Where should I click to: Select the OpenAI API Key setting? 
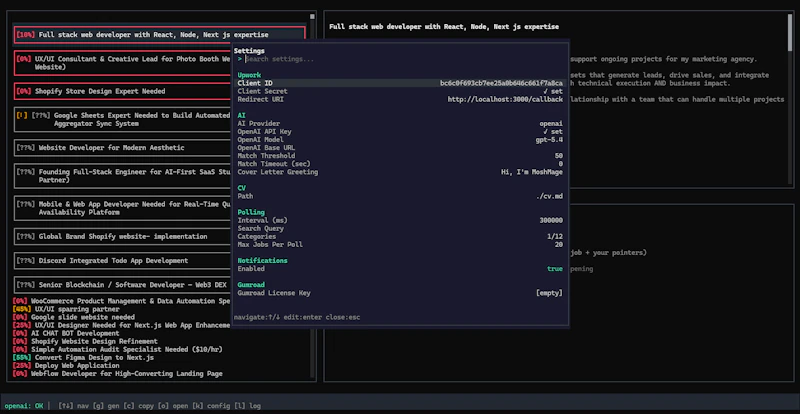400,132
